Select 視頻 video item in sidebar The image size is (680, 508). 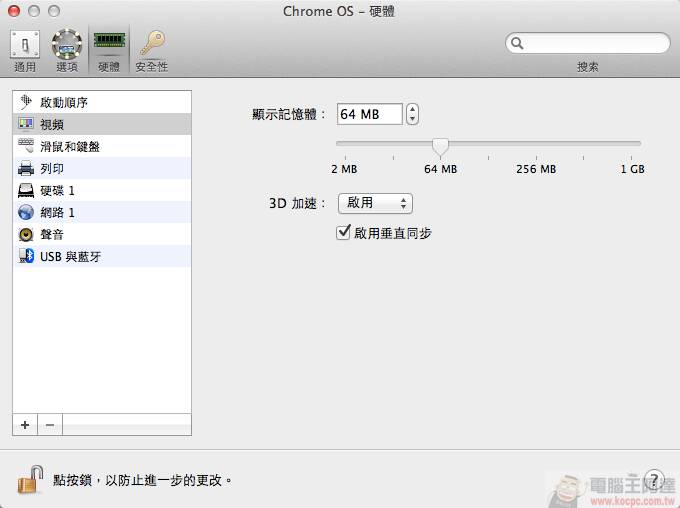click(102, 124)
